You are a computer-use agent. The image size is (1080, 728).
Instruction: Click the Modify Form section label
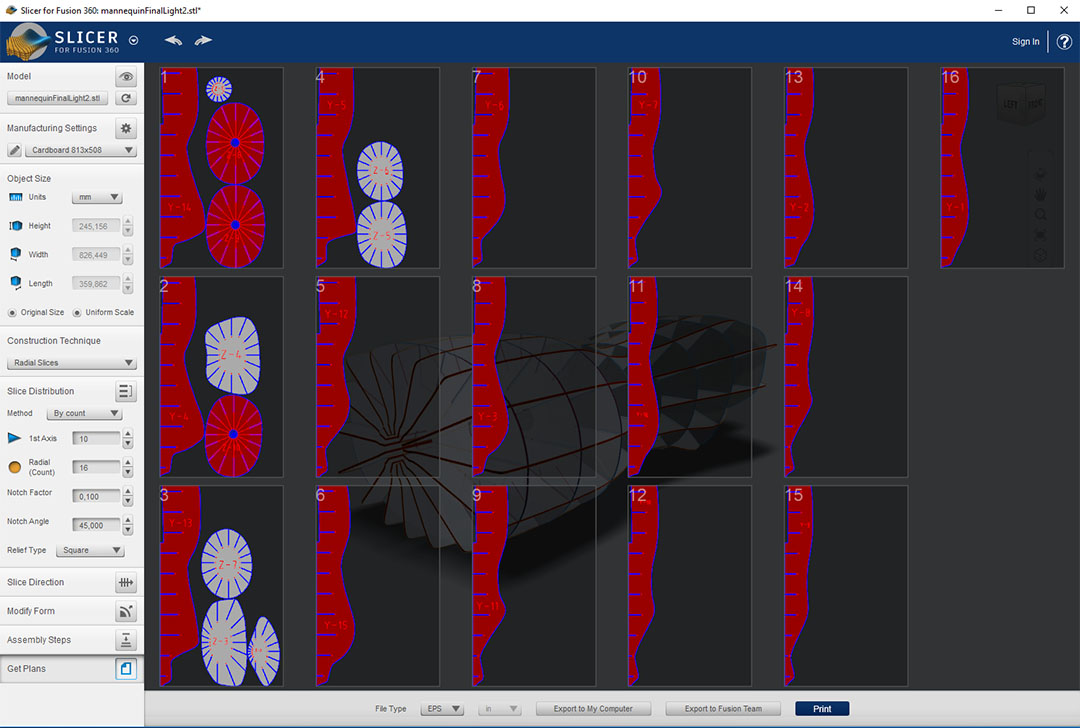[30, 611]
